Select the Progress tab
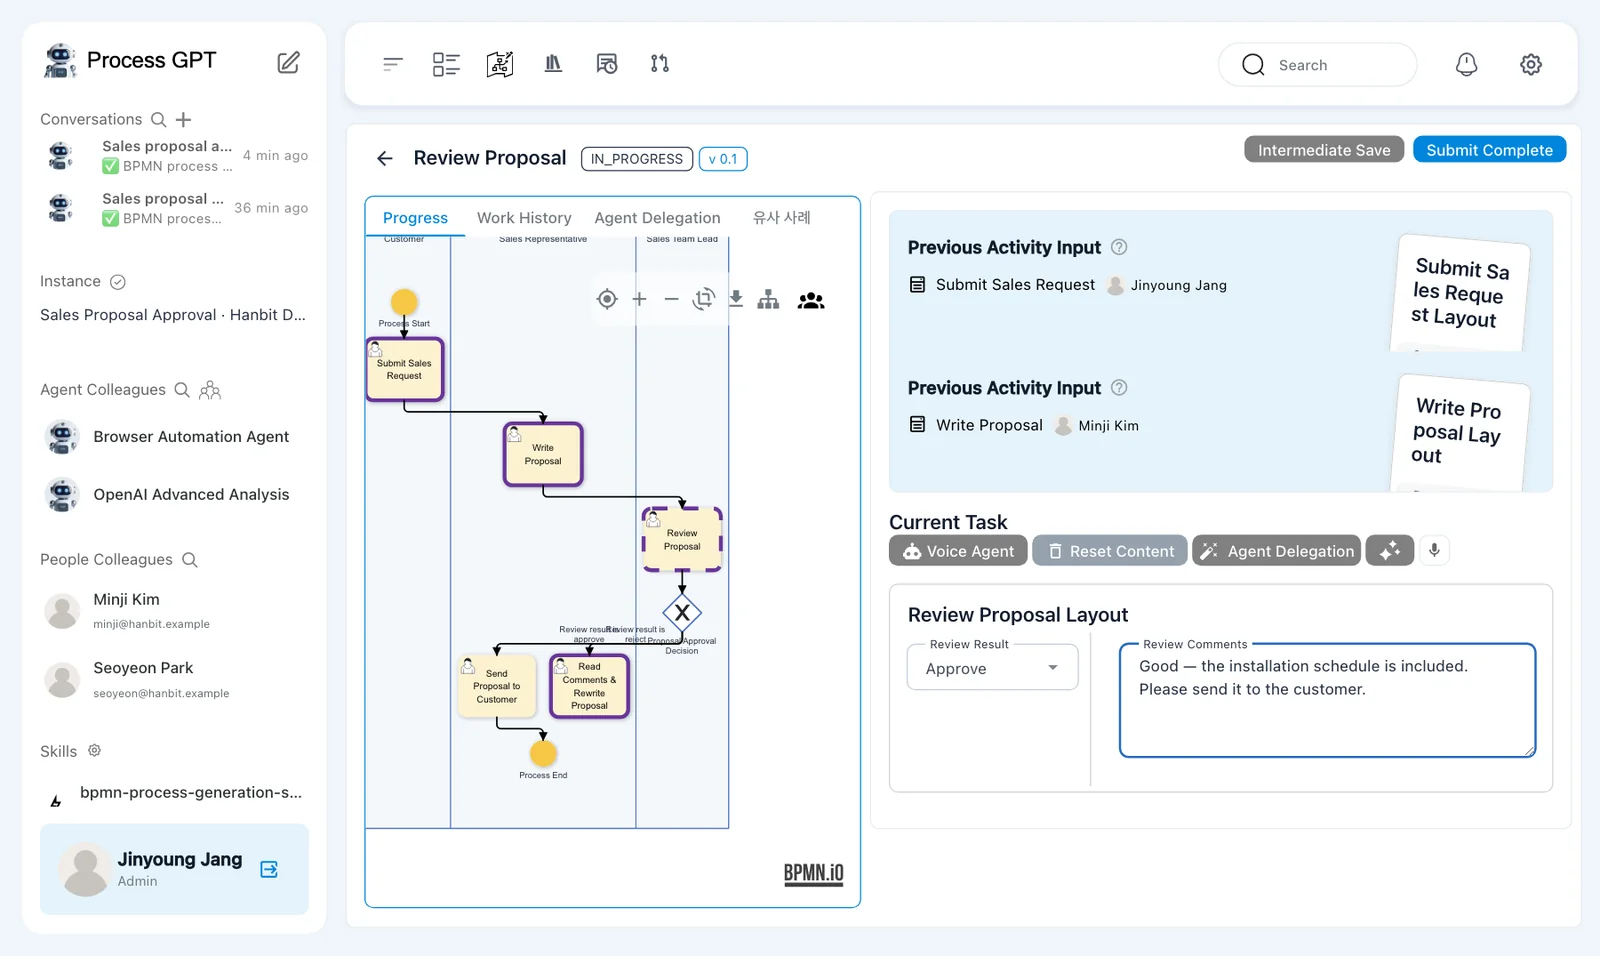This screenshot has height=956, width=1600. pyautogui.click(x=415, y=218)
